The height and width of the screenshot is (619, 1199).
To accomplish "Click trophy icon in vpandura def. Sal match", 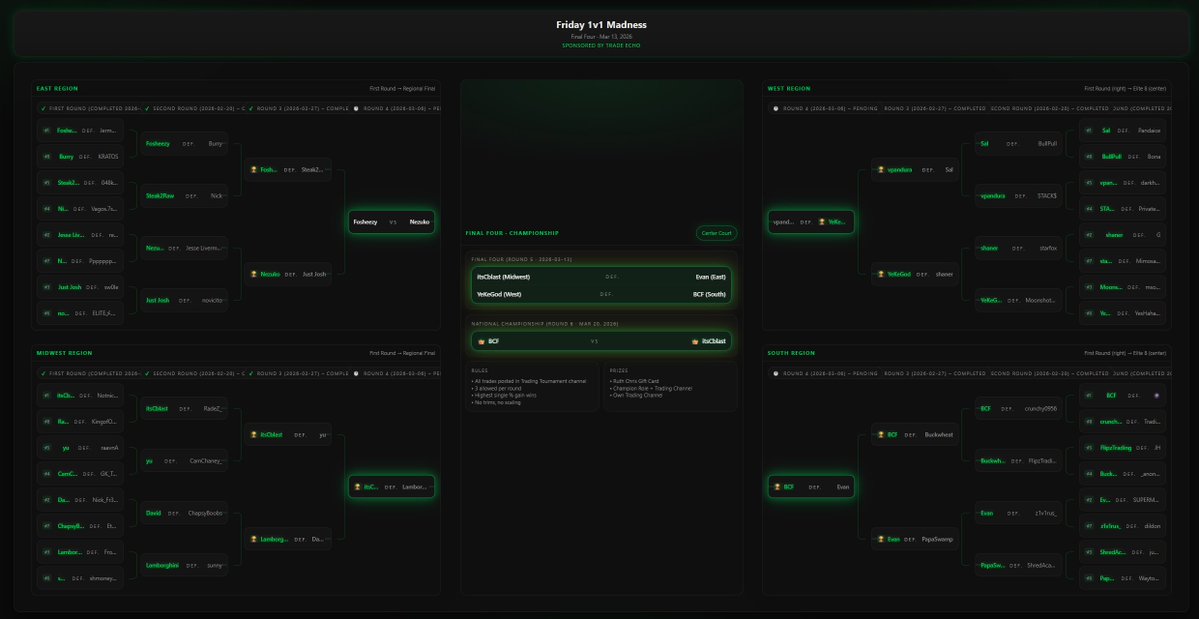I will point(881,170).
